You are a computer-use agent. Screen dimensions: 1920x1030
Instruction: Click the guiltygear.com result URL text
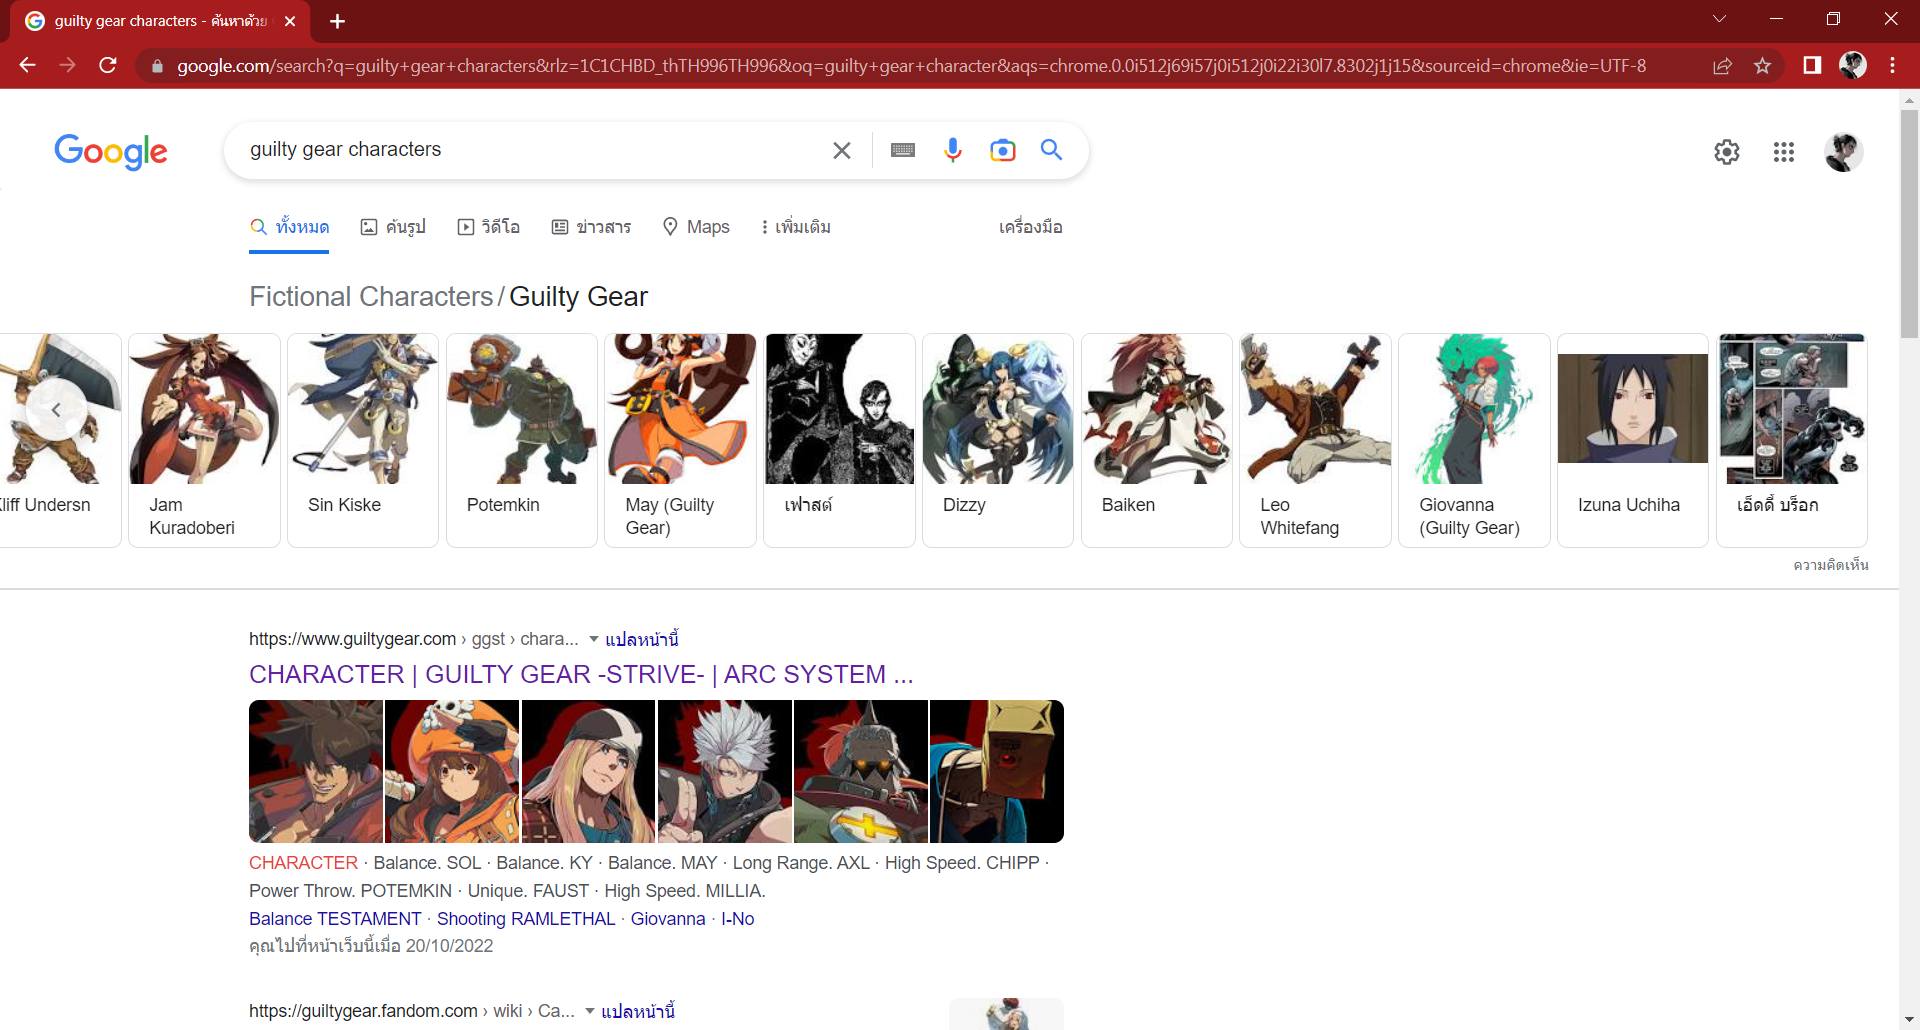[414, 639]
